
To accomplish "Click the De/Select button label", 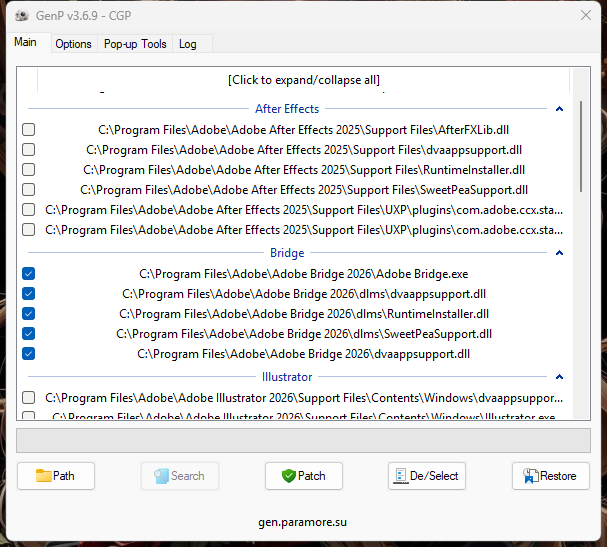I will coord(434,475).
